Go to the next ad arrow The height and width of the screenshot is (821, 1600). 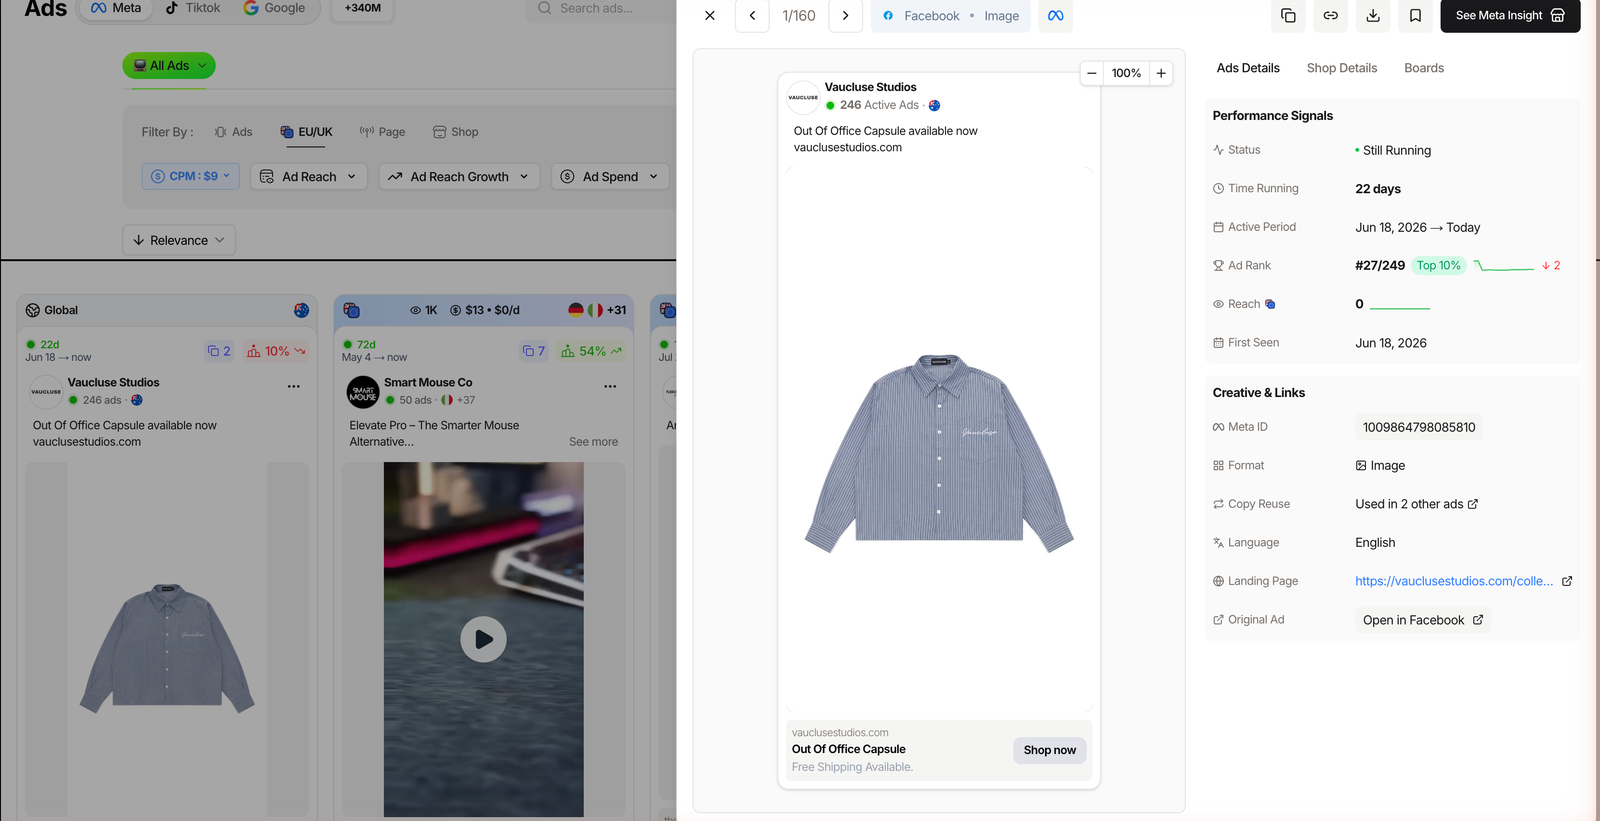coord(845,16)
